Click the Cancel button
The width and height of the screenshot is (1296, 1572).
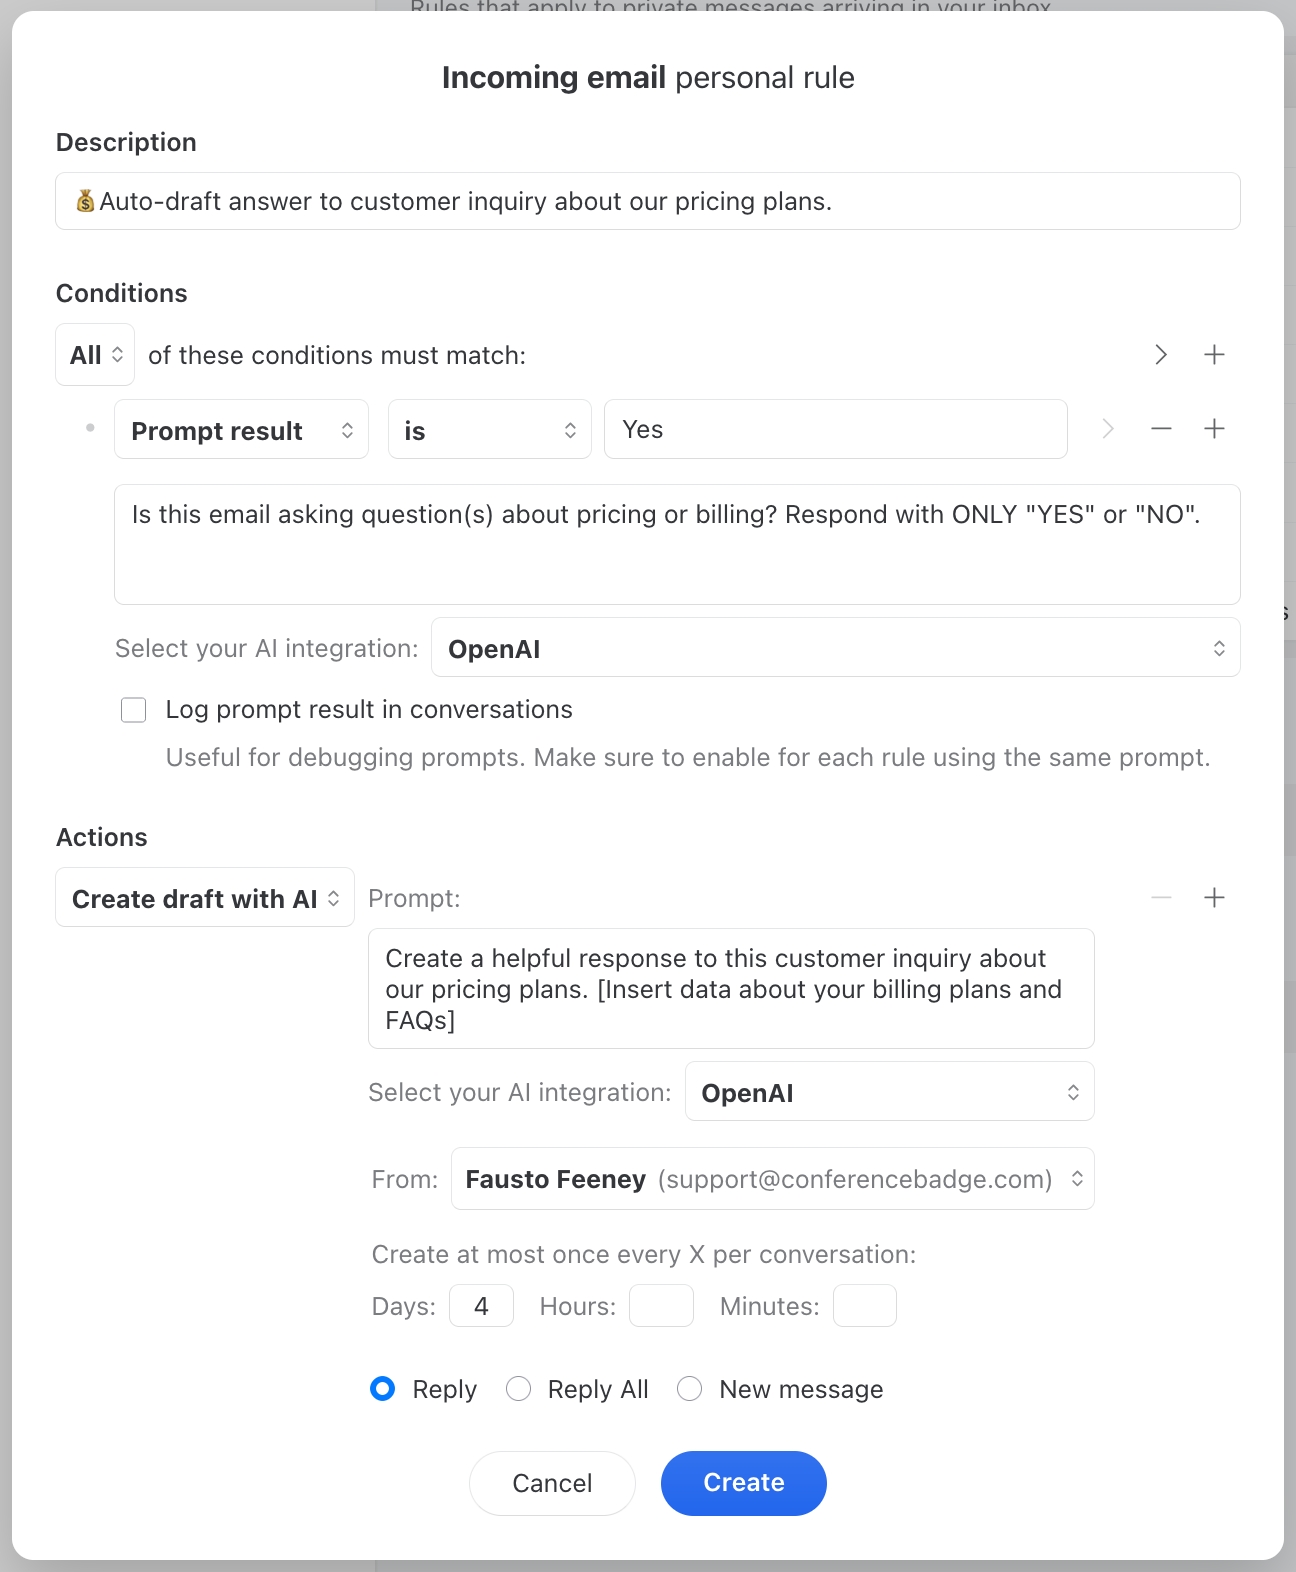pos(552,1483)
